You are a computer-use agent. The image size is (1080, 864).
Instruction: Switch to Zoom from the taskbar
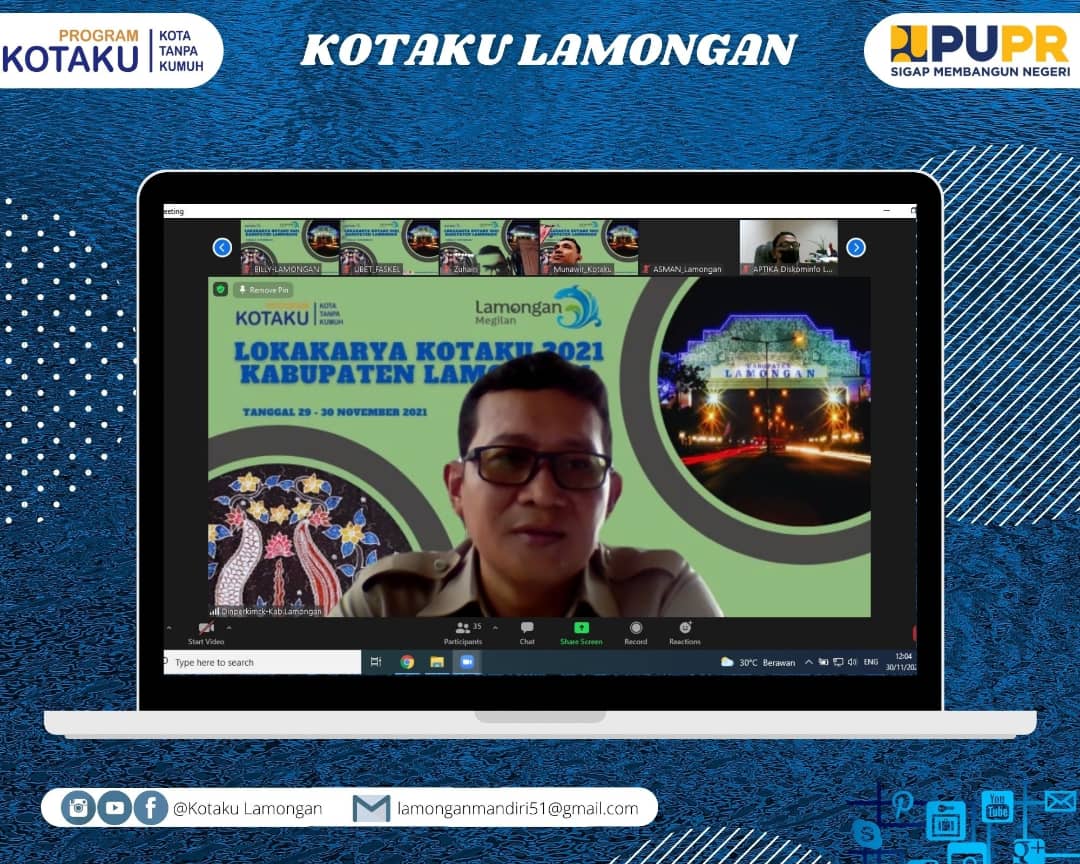click(467, 662)
